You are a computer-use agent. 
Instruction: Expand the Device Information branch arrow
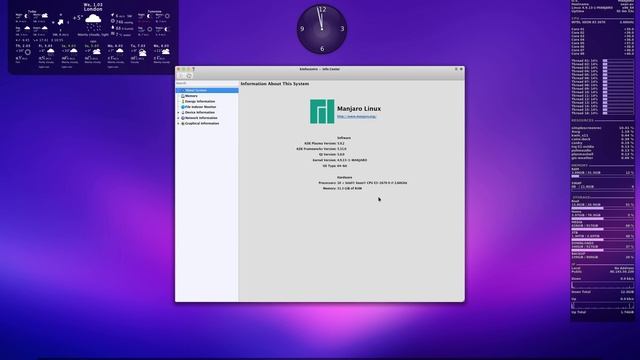point(178,112)
